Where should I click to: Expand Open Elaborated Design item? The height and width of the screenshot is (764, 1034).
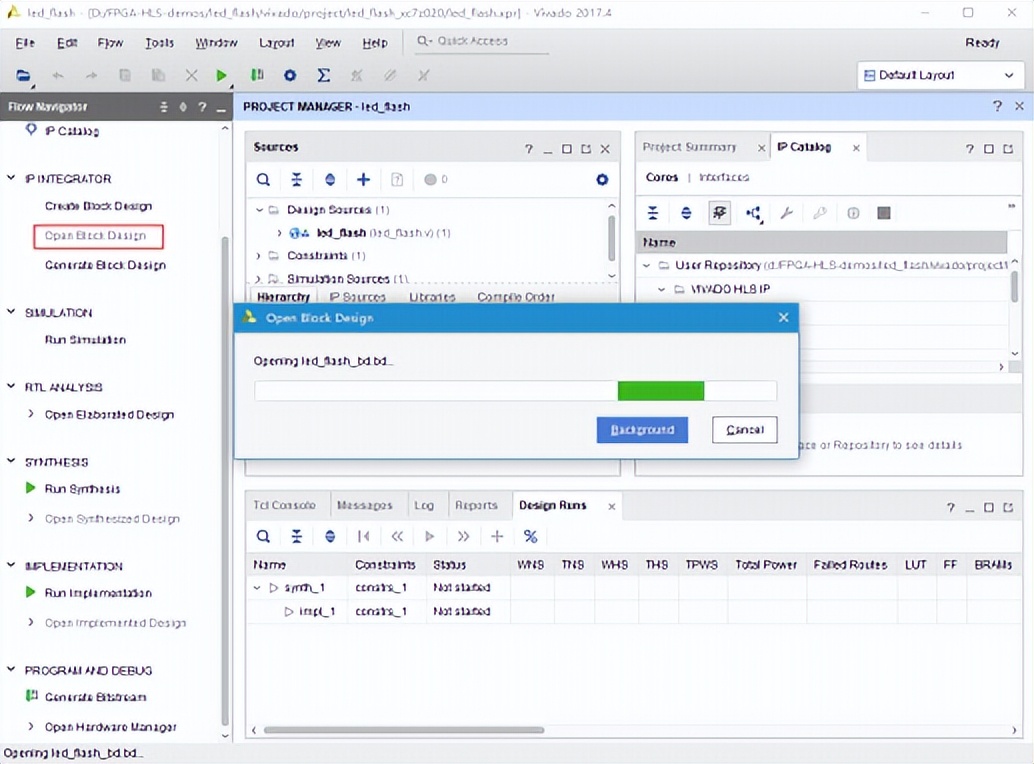tap(30, 414)
